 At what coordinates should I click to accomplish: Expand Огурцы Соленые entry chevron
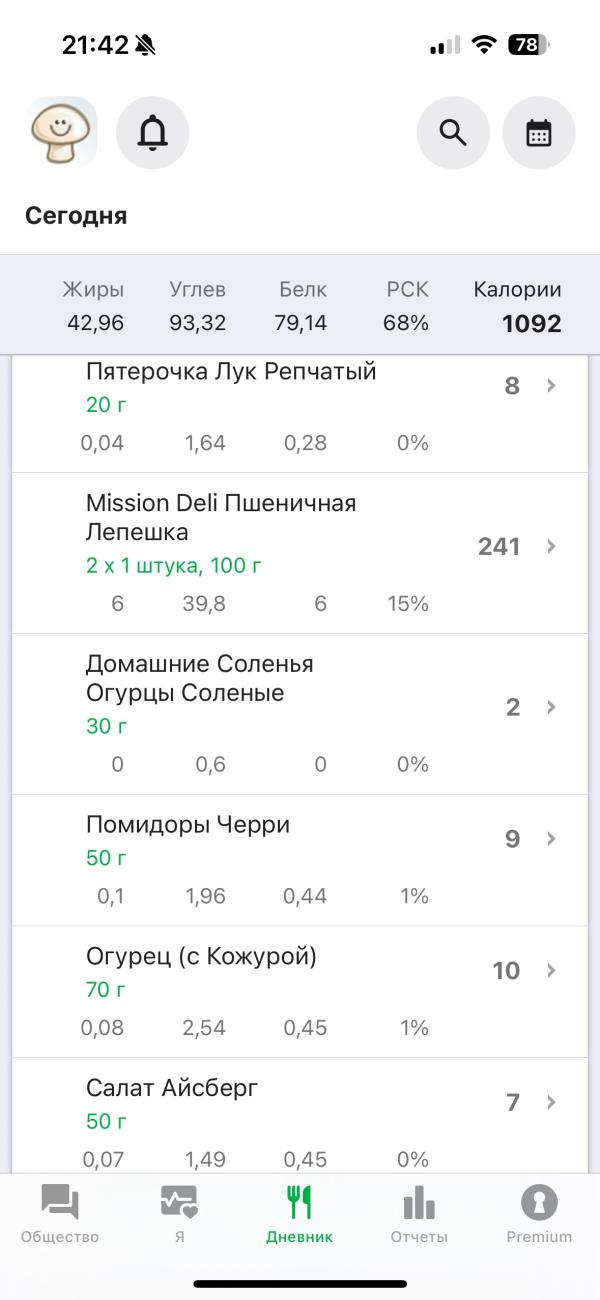pyautogui.click(x=551, y=707)
